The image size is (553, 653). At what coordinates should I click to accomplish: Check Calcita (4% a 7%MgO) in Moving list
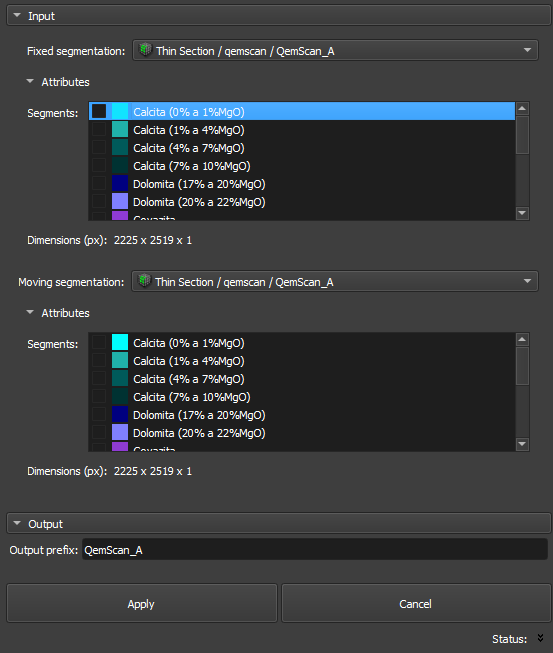[99, 379]
